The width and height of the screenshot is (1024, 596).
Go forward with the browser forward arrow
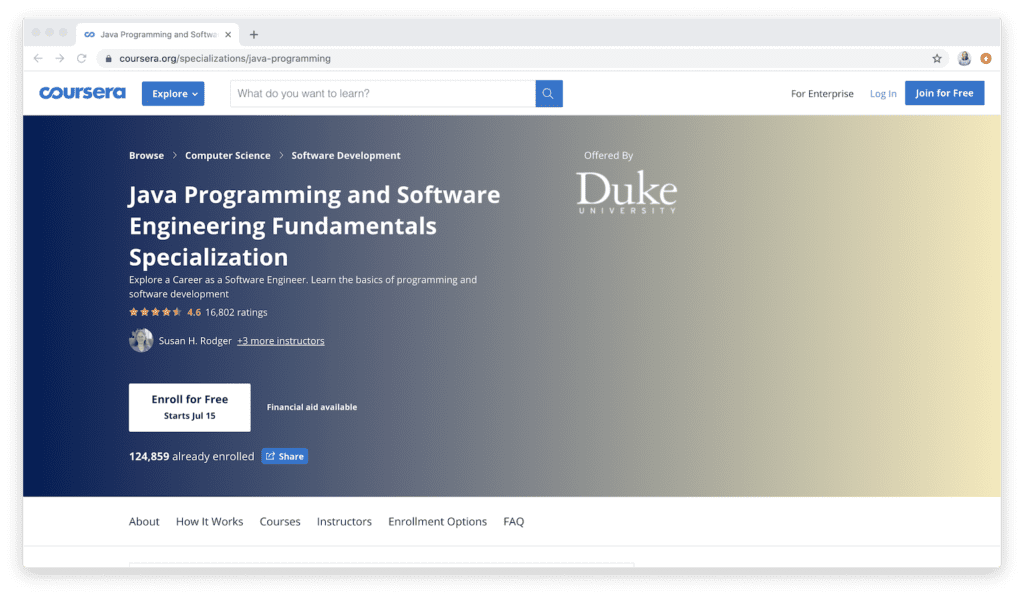59,58
